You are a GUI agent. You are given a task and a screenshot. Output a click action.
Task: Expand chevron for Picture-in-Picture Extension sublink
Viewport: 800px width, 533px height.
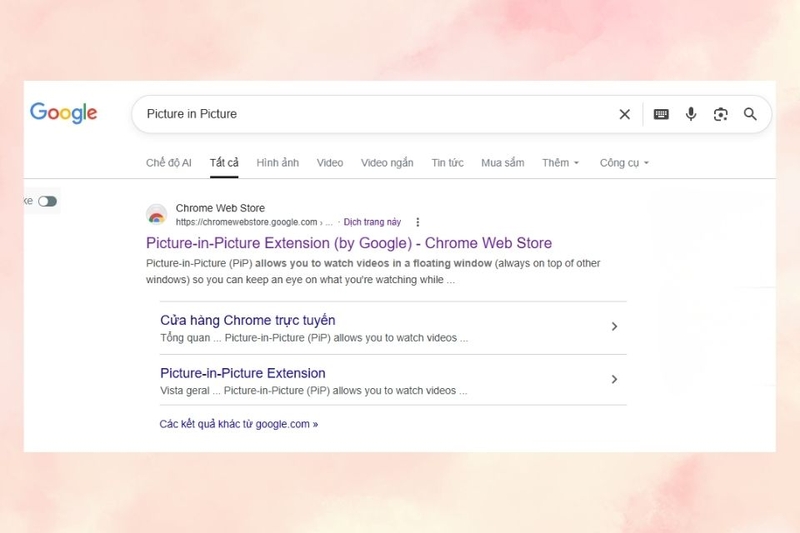coord(614,379)
